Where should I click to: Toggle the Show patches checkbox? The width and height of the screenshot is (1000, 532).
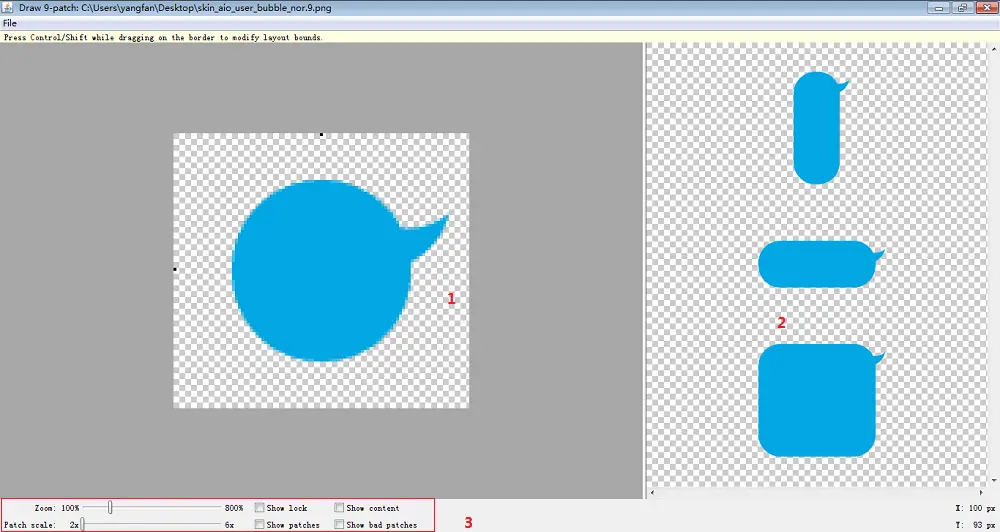[x=260, y=524]
